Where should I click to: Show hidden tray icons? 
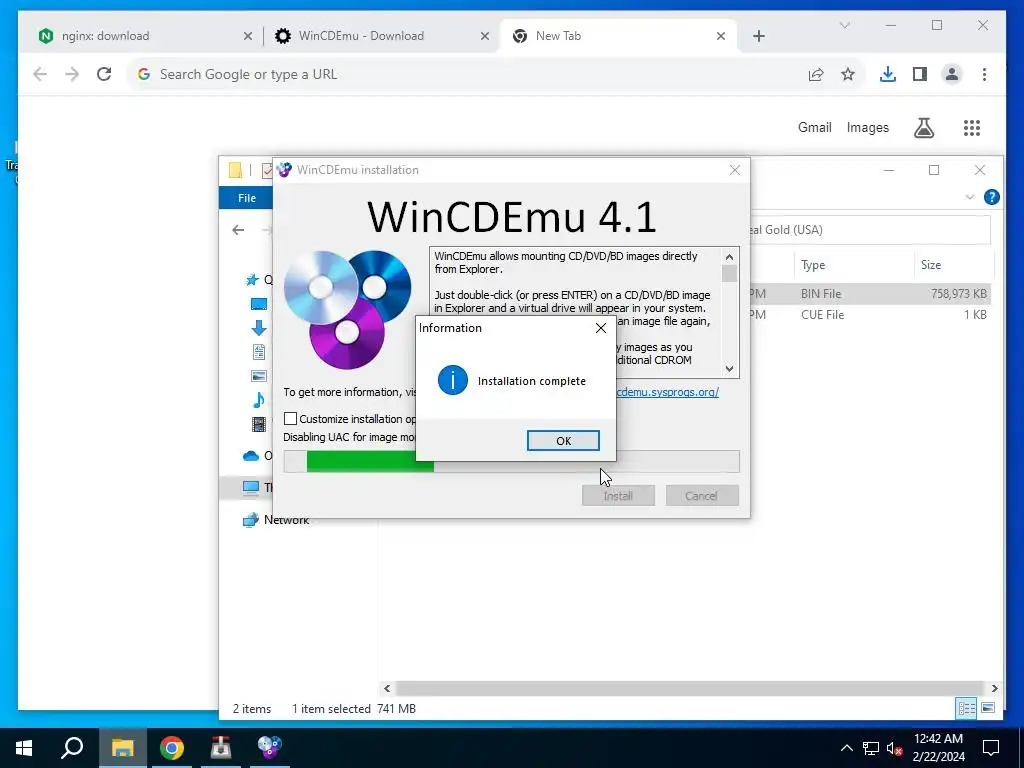tap(846, 748)
